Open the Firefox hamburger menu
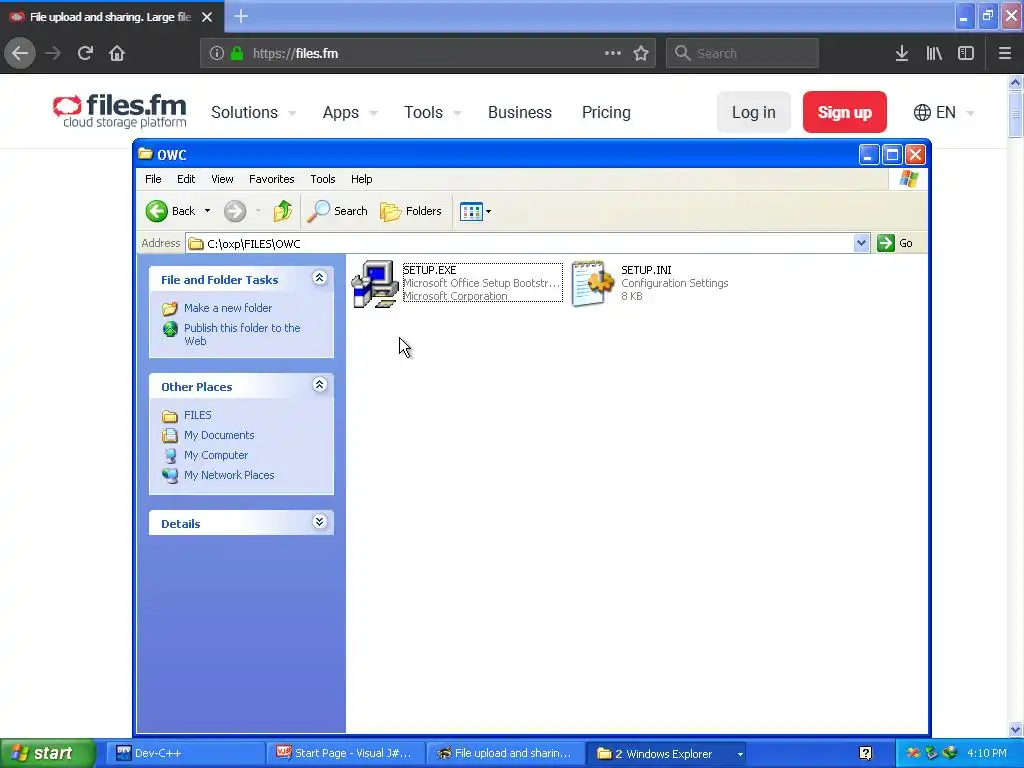Viewport: 1024px width, 768px height. 1004,53
